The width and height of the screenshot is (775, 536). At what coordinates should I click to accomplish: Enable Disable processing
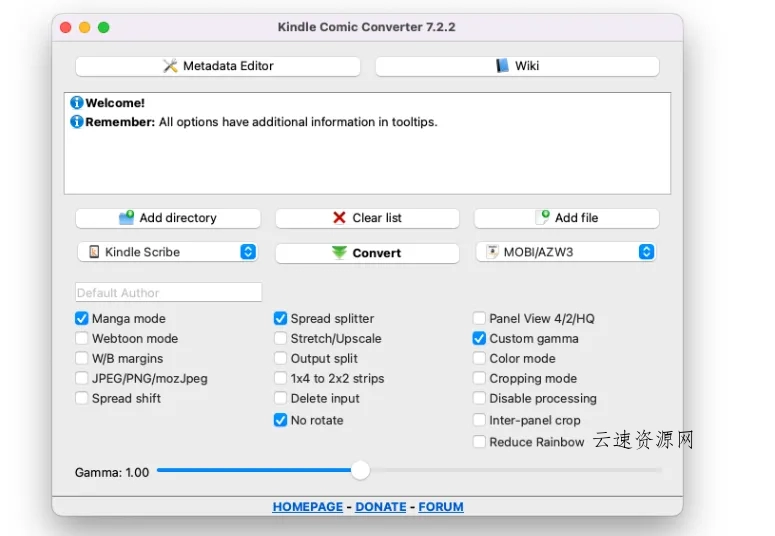pyautogui.click(x=479, y=398)
